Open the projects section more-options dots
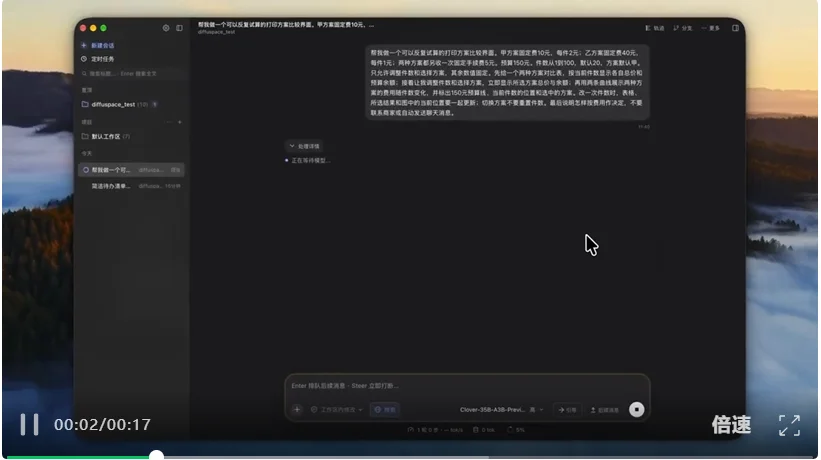821x460 pixels. [x=169, y=122]
